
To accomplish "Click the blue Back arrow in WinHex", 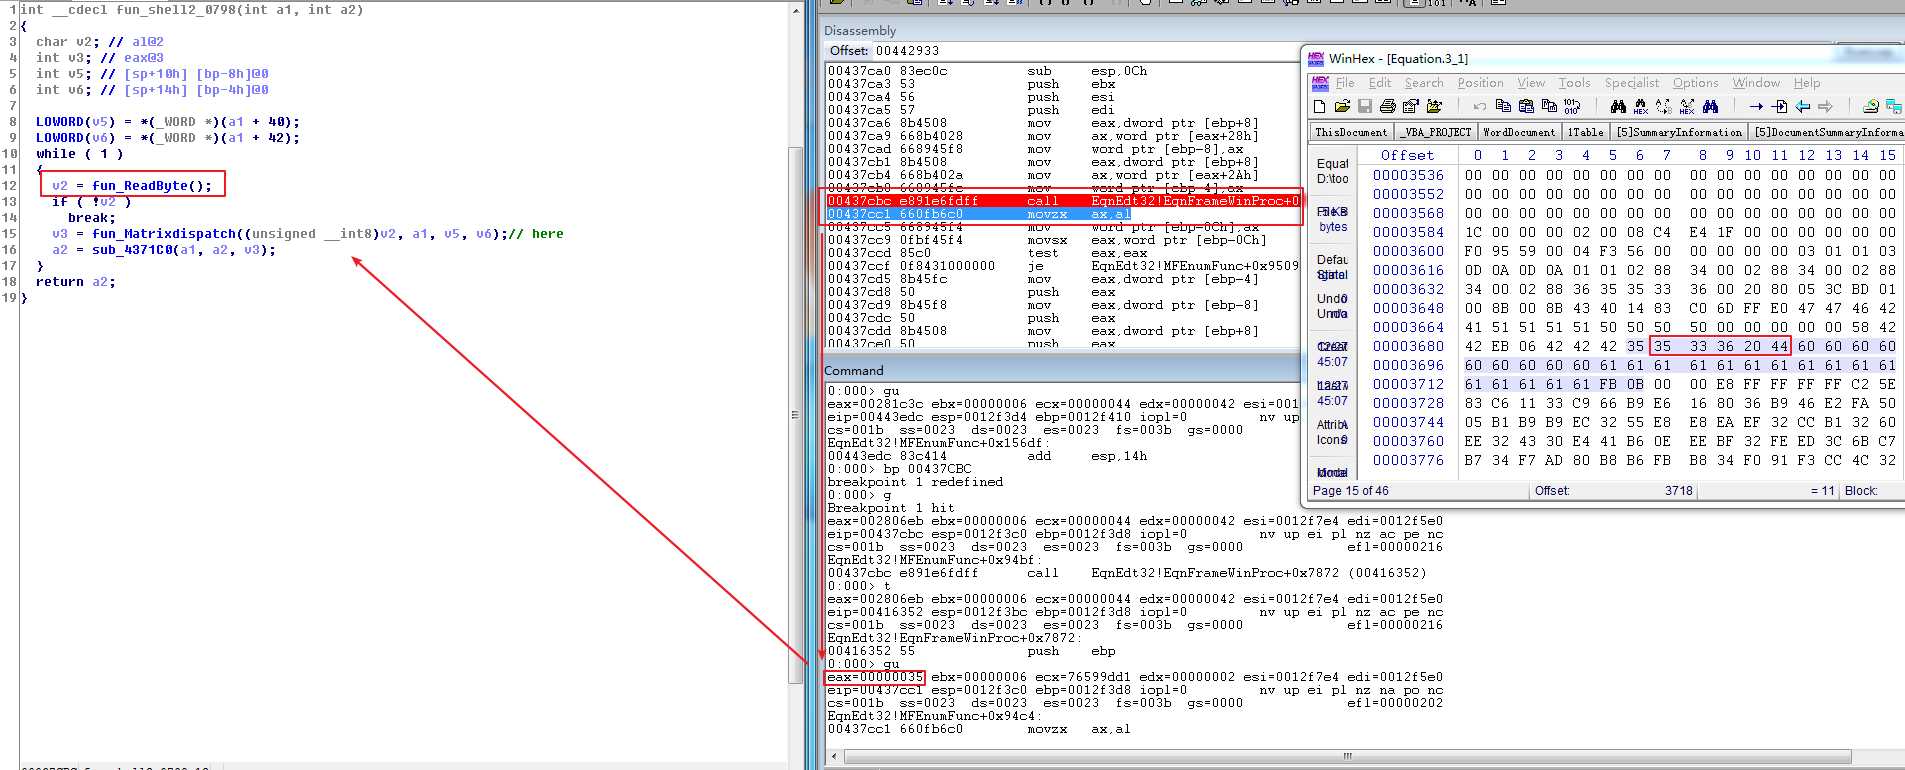I will (1802, 106).
